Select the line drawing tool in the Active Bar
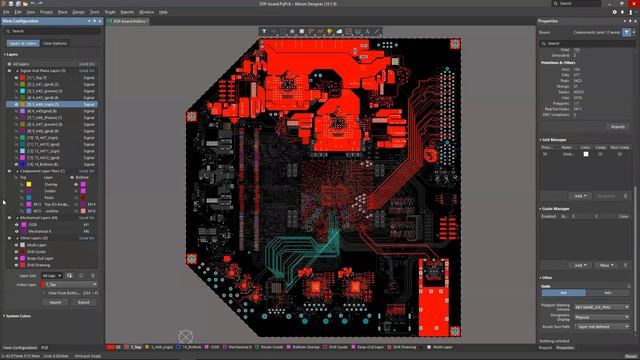This screenshot has height=360, width=640. 377,31
